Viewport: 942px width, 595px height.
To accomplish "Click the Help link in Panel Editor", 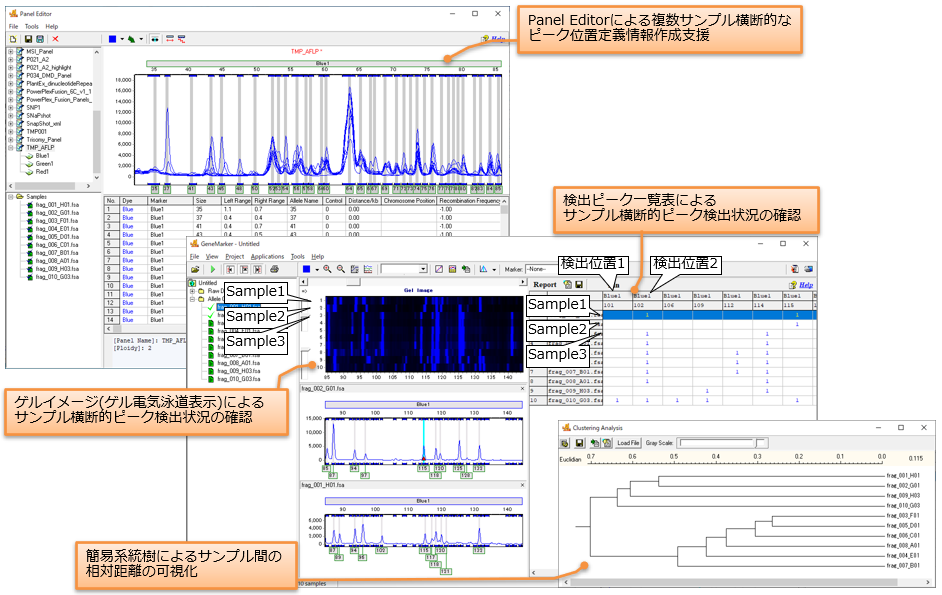I will (x=496, y=39).
